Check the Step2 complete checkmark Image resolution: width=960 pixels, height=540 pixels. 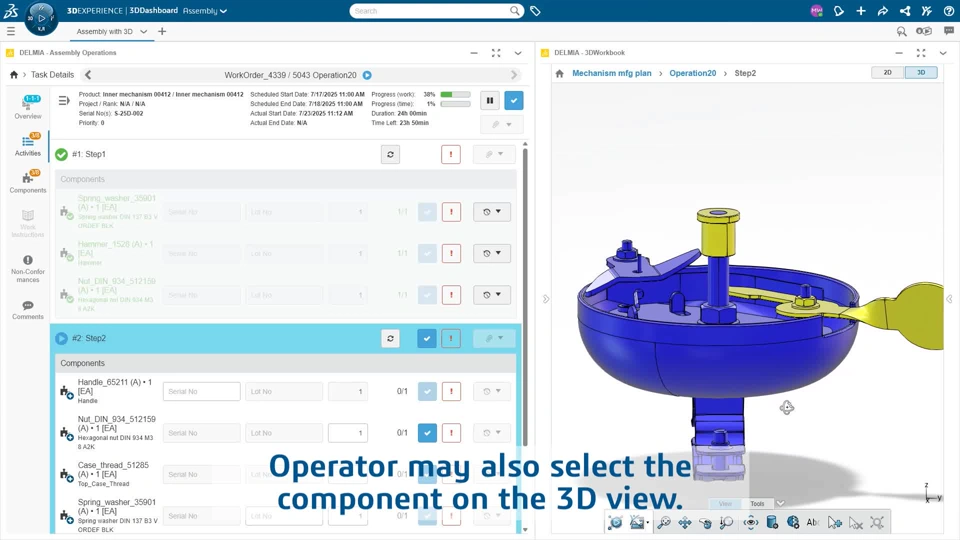(427, 339)
